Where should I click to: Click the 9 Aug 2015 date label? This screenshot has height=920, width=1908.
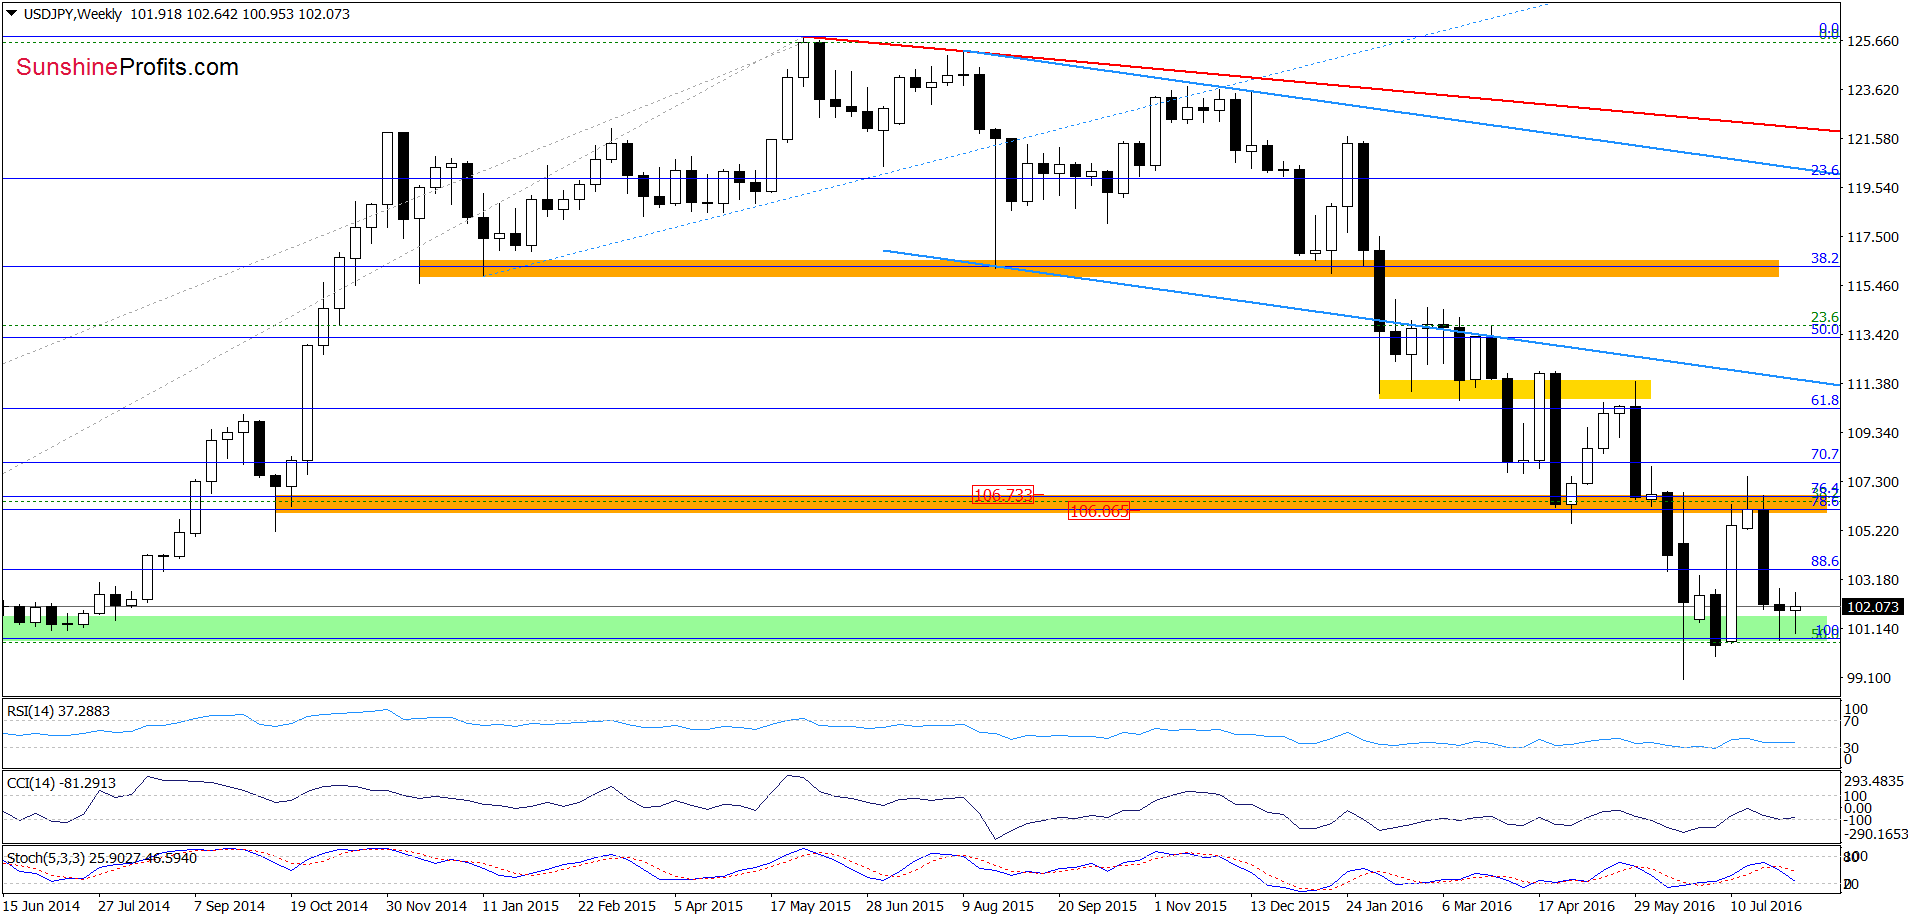(x=998, y=906)
